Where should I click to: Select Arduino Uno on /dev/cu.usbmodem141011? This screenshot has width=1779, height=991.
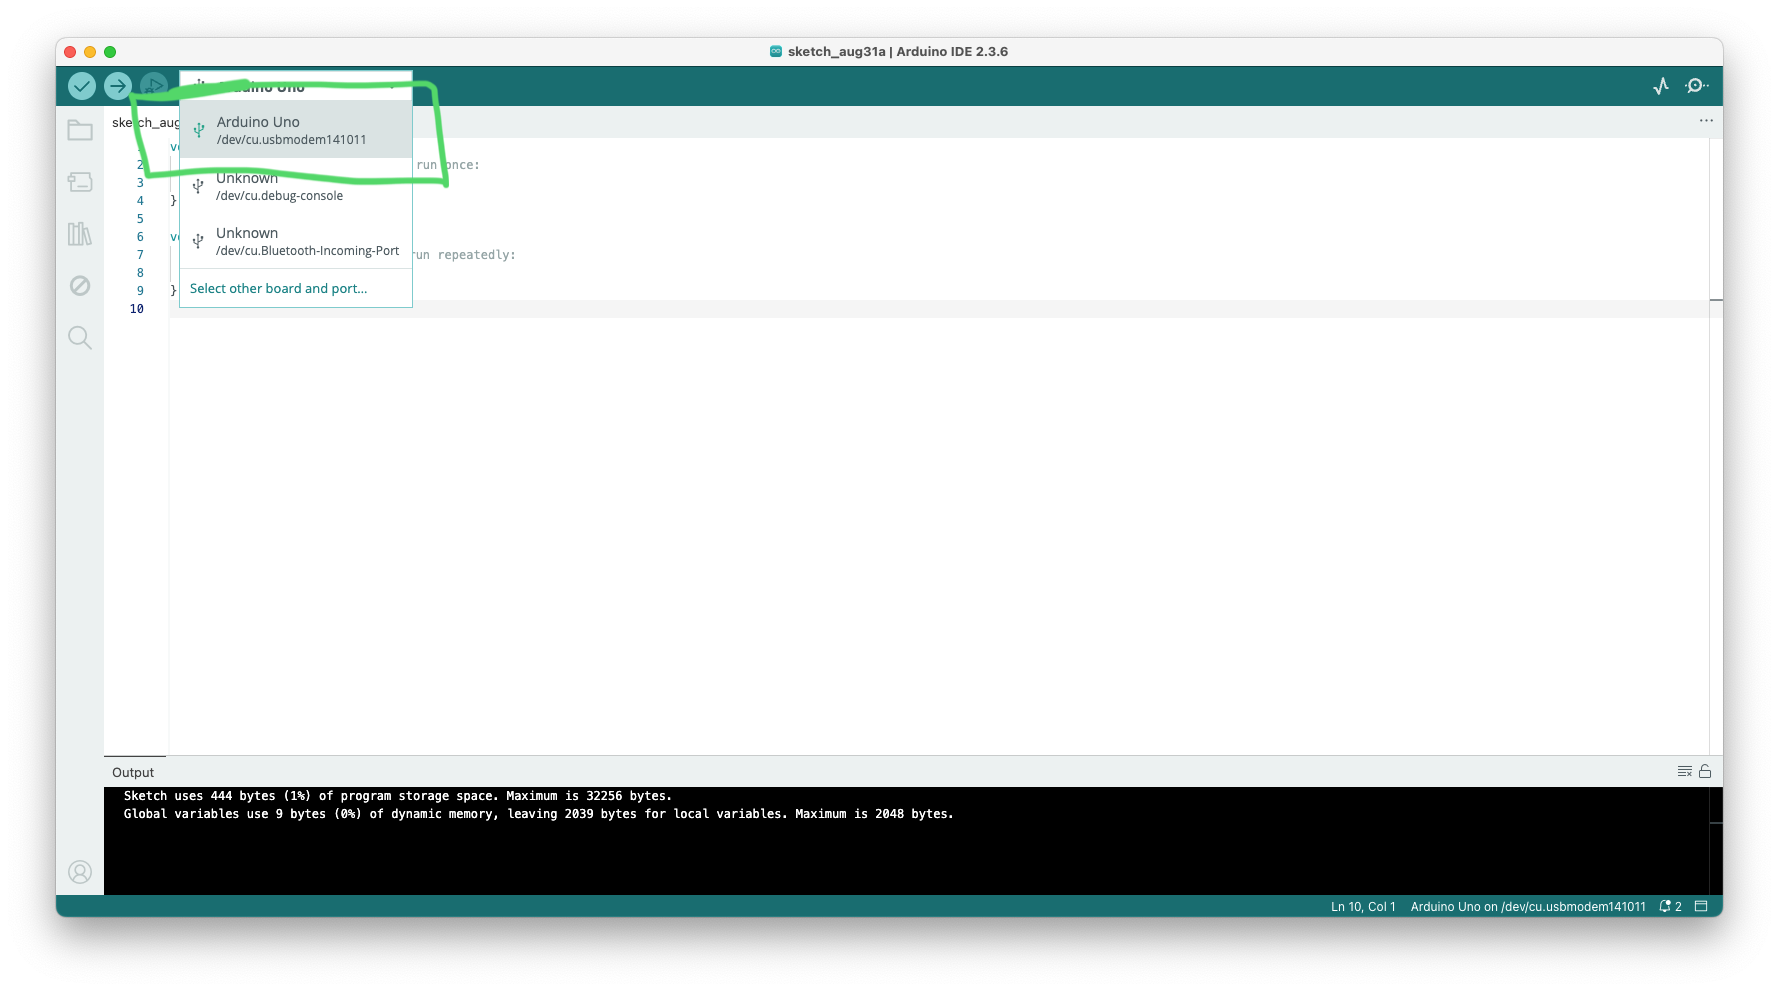[x=295, y=129]
